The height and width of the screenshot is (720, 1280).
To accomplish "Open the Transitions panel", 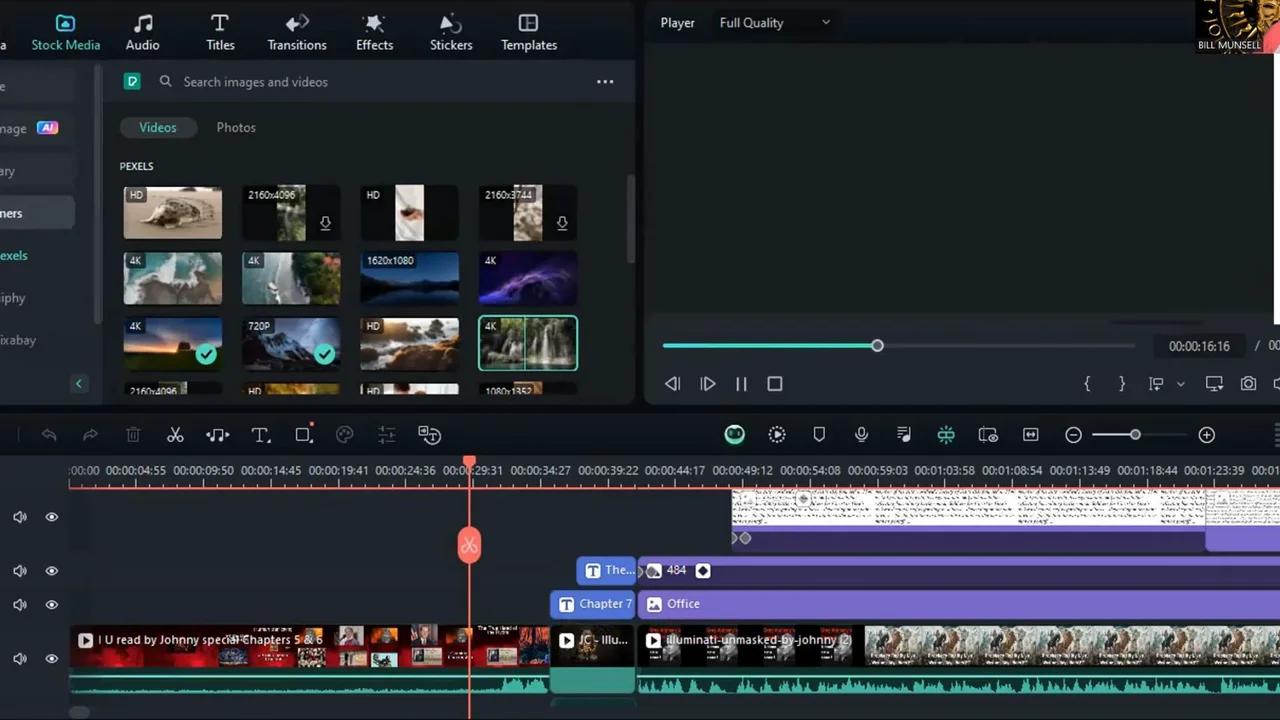I will [297, 31].
